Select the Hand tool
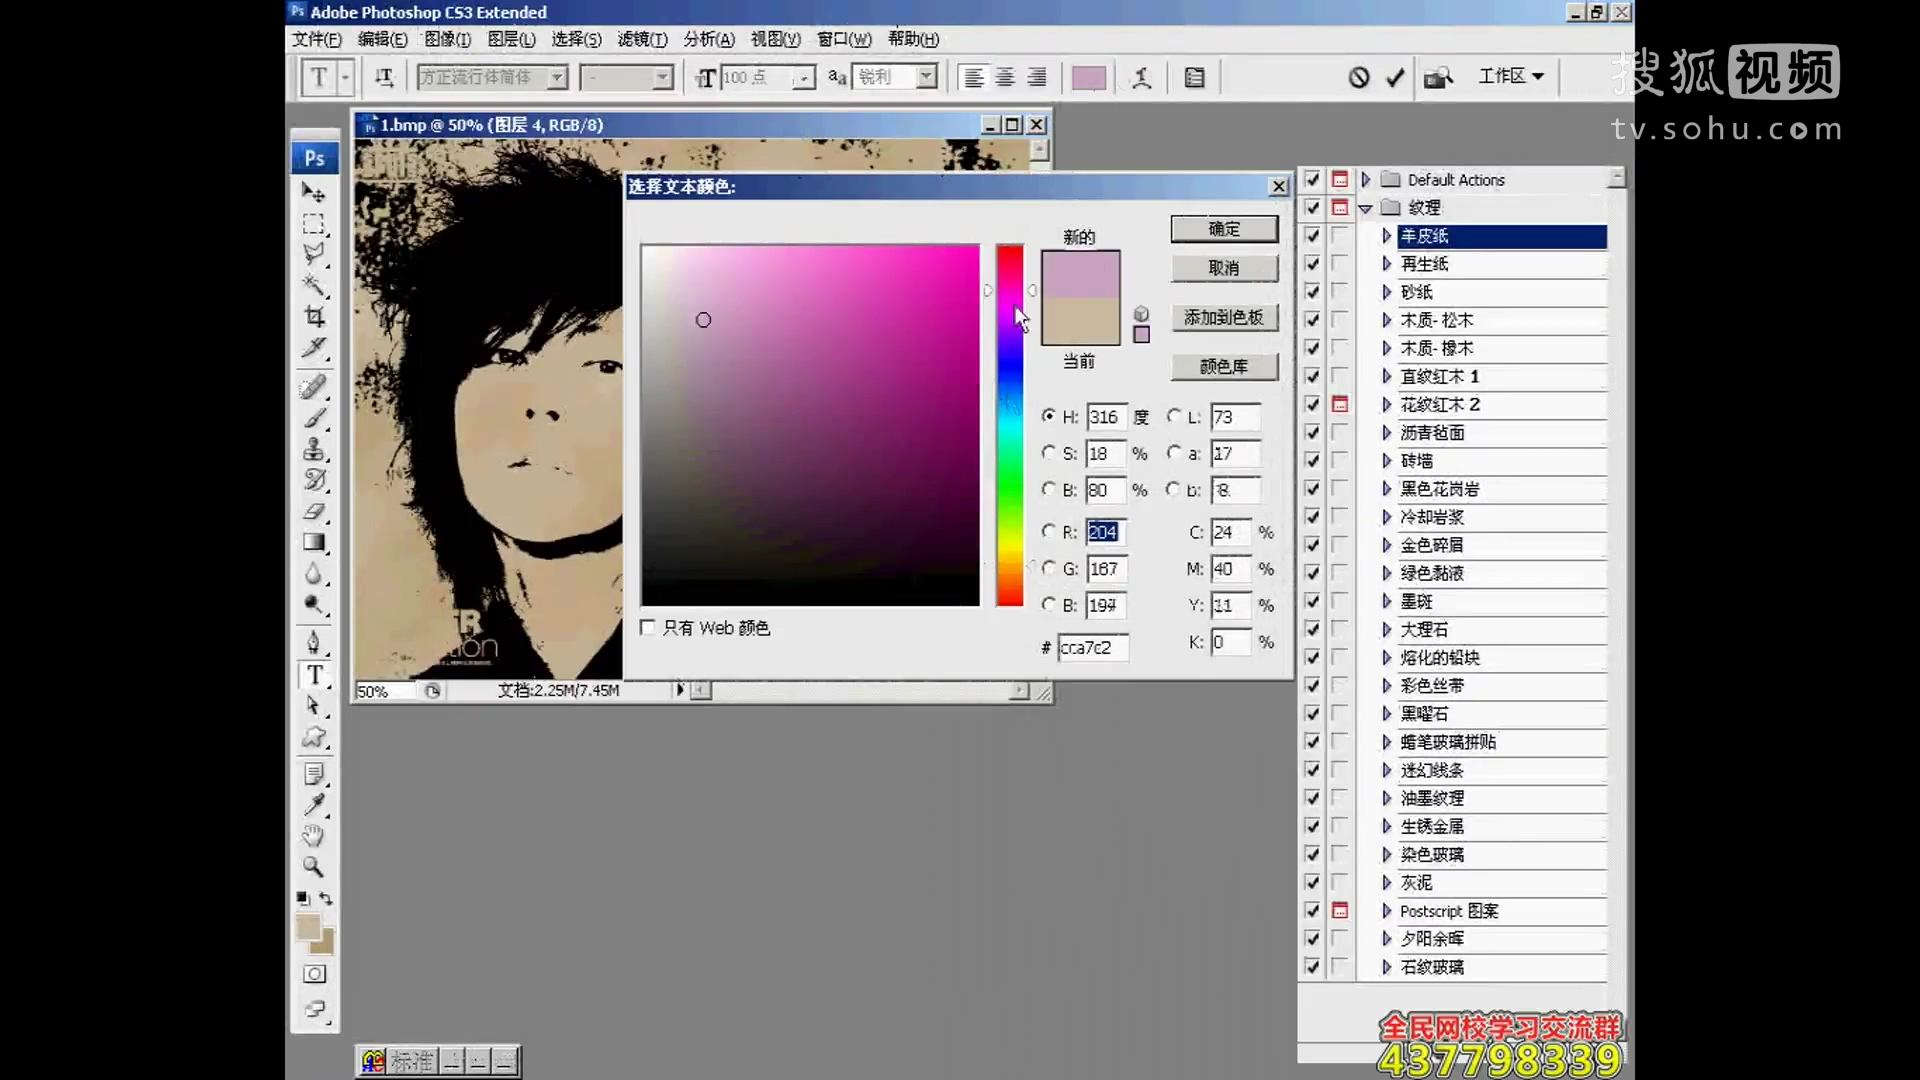This screenshot has width=1920, height=1080. coord(314,836)
